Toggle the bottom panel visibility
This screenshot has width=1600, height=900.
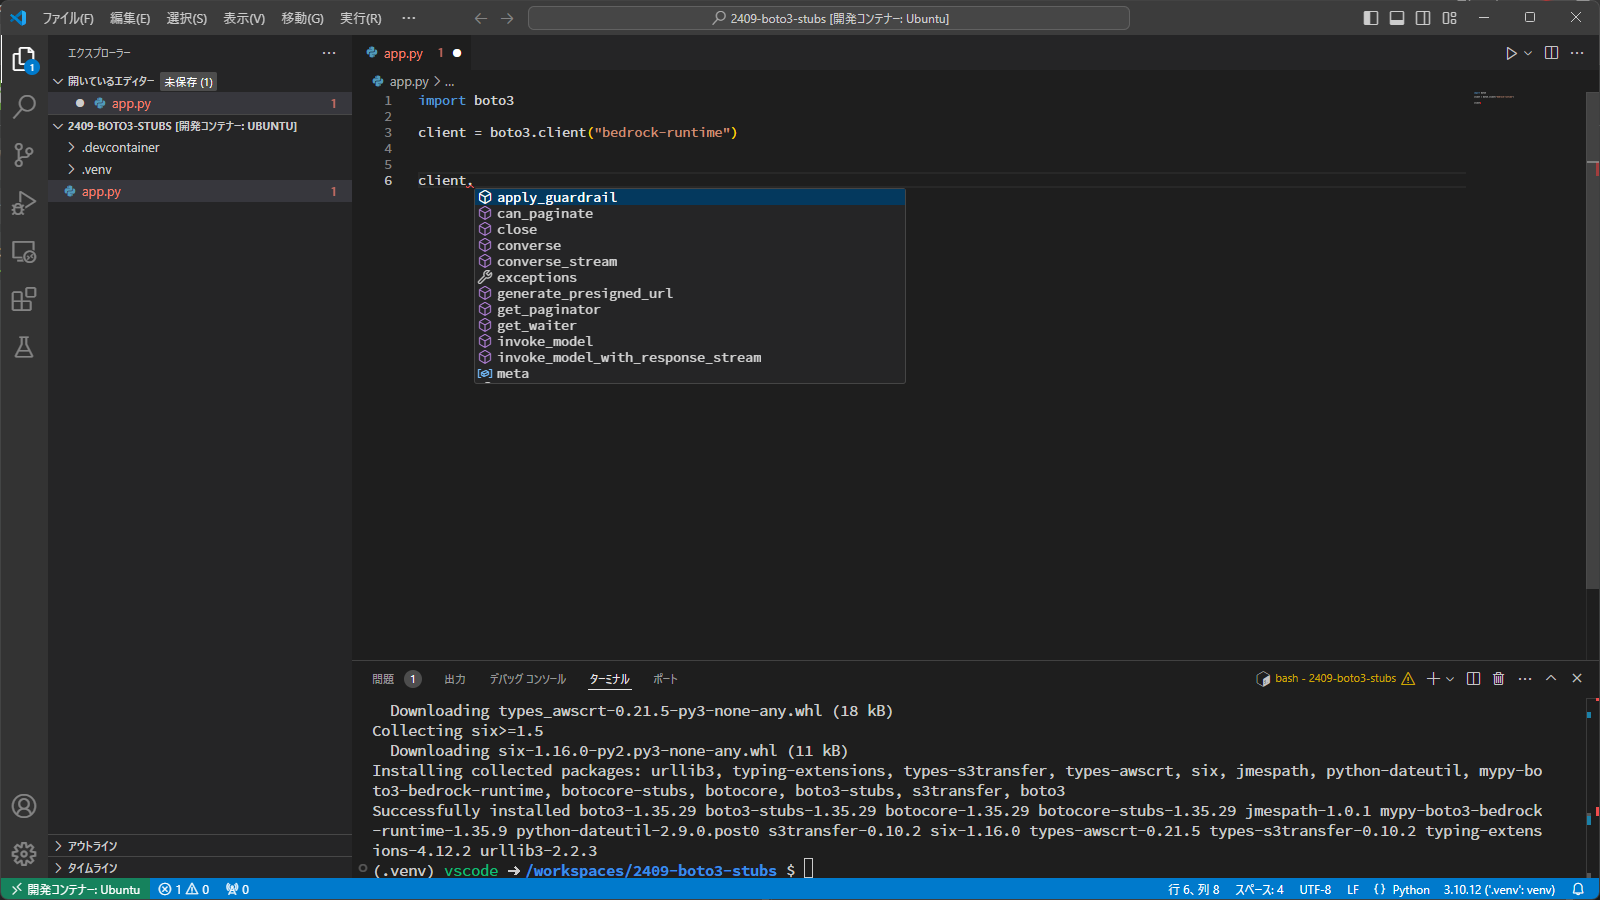1397,18
